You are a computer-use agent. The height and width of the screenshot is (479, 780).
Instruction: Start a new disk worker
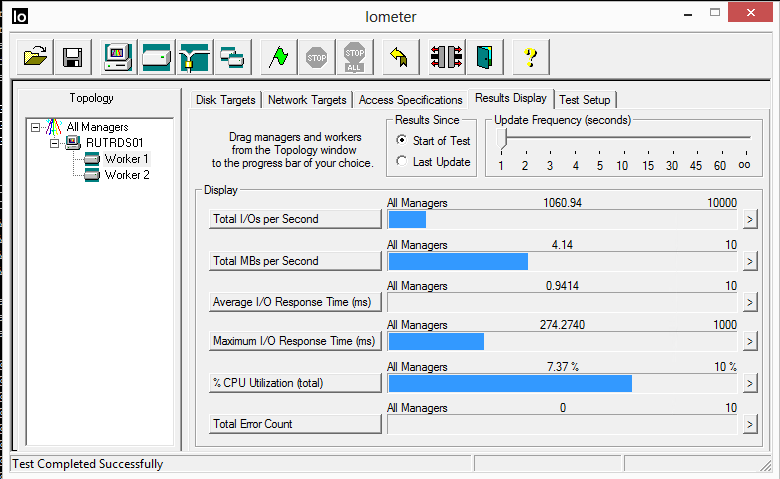point(157,57)
